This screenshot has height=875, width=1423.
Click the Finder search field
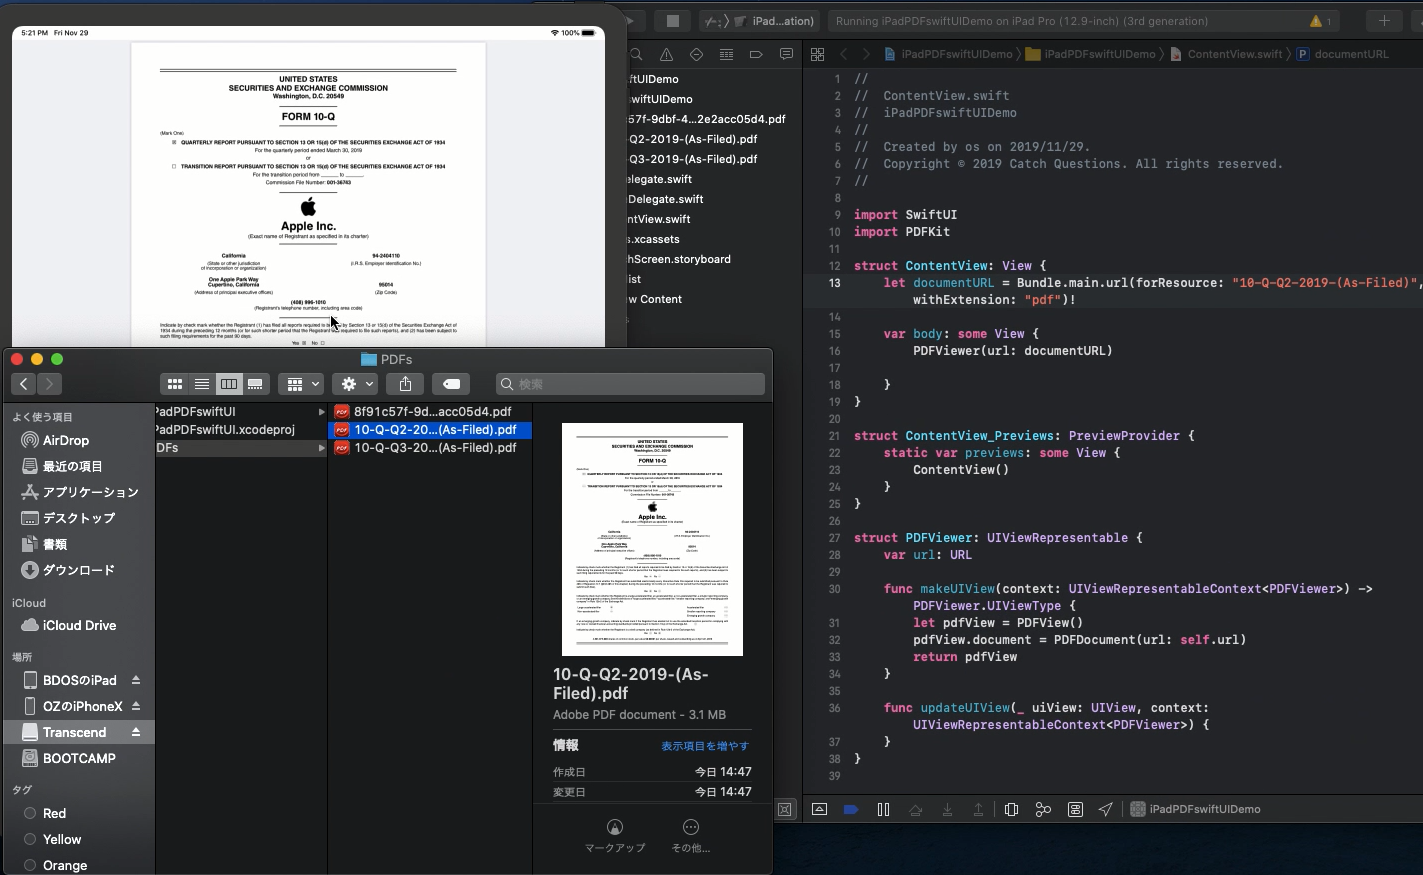pyautogui.click(x=631, y=384)
